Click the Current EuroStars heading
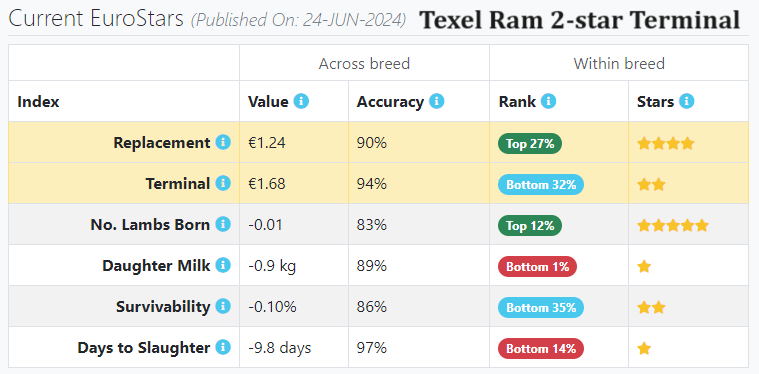 [x=96, y=19]
